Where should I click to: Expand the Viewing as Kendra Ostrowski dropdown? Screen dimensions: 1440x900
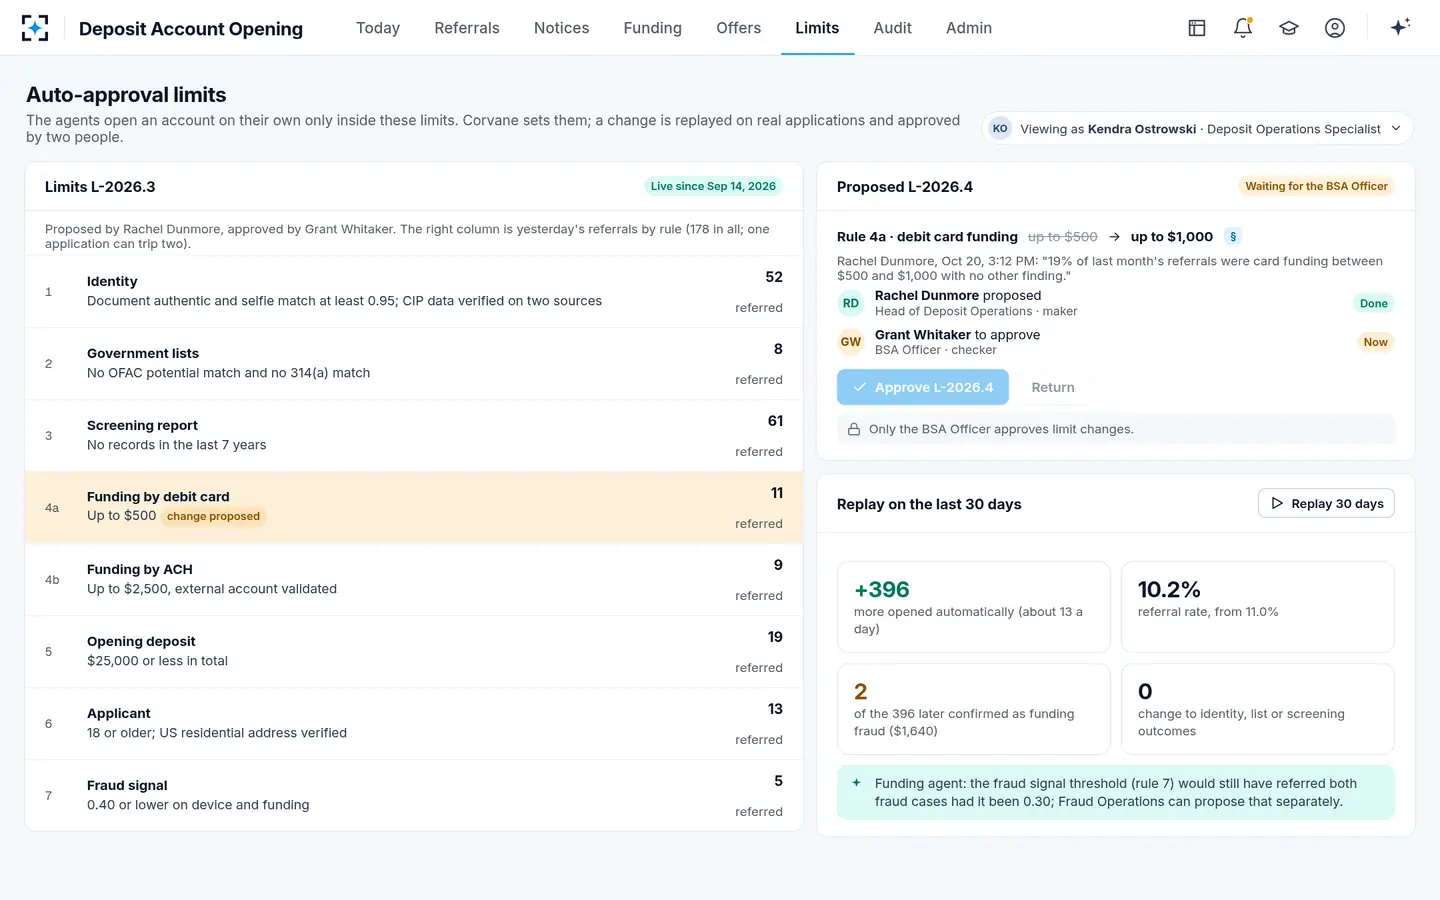pyautogui.click(x=1198, y=128)
